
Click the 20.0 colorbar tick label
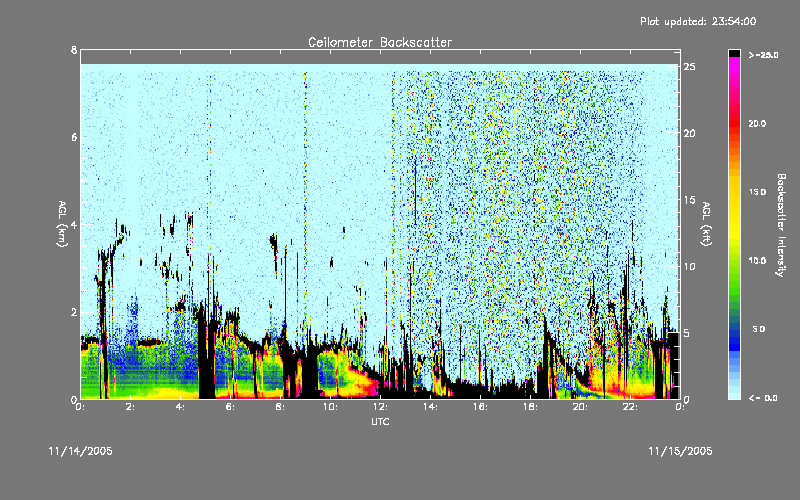coord(757,124)
